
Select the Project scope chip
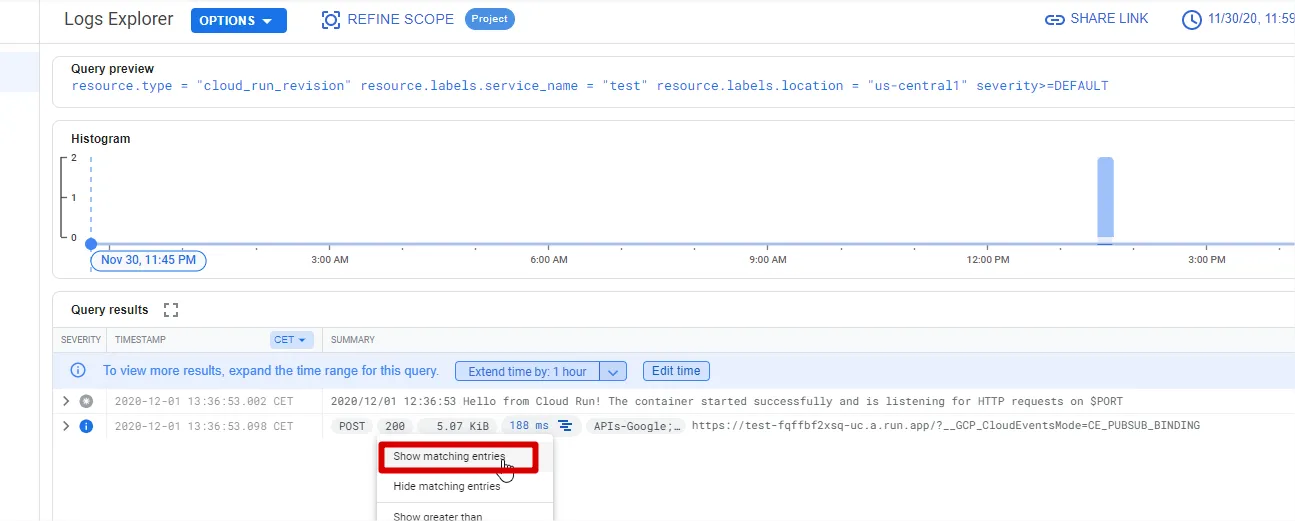coord(490,19)
